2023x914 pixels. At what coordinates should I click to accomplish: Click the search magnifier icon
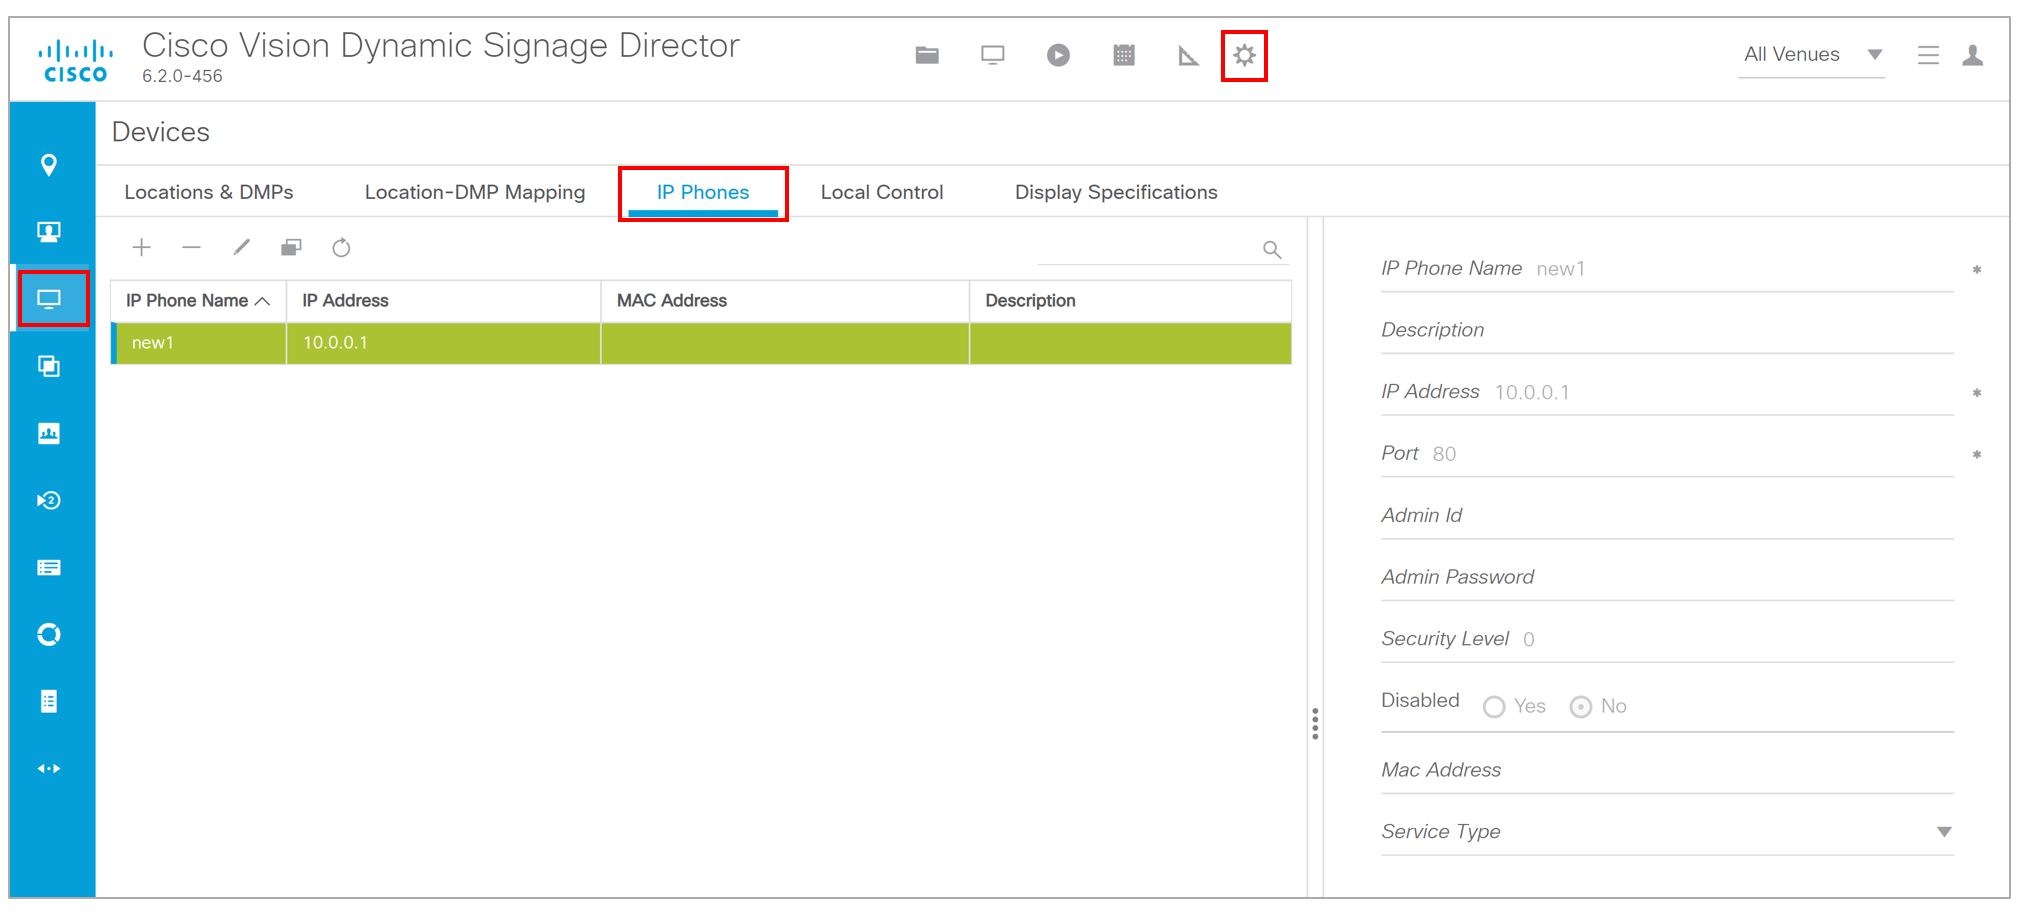(1272, 250)
